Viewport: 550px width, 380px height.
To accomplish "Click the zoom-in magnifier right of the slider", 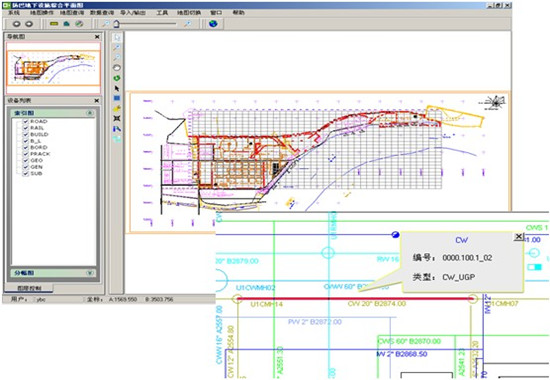I will 188,24.
